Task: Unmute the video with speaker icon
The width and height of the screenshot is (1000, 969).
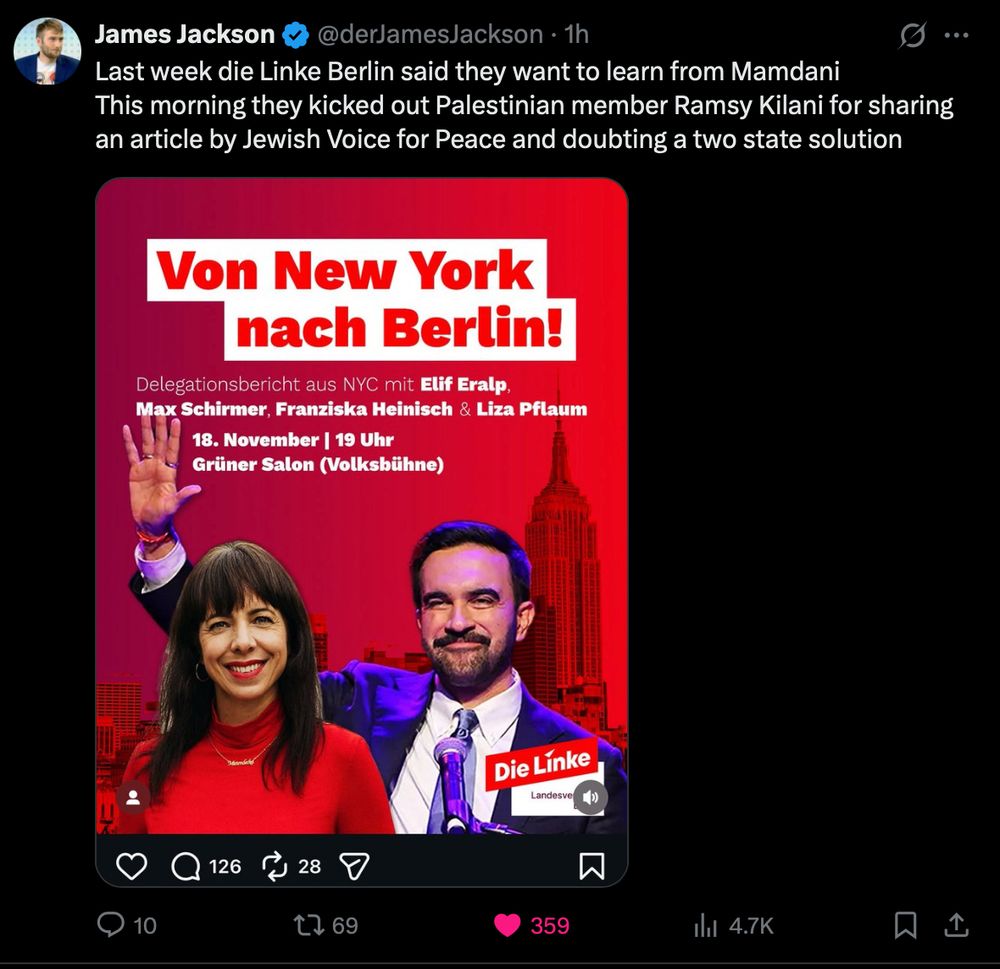Action: [x=591, y=797]
